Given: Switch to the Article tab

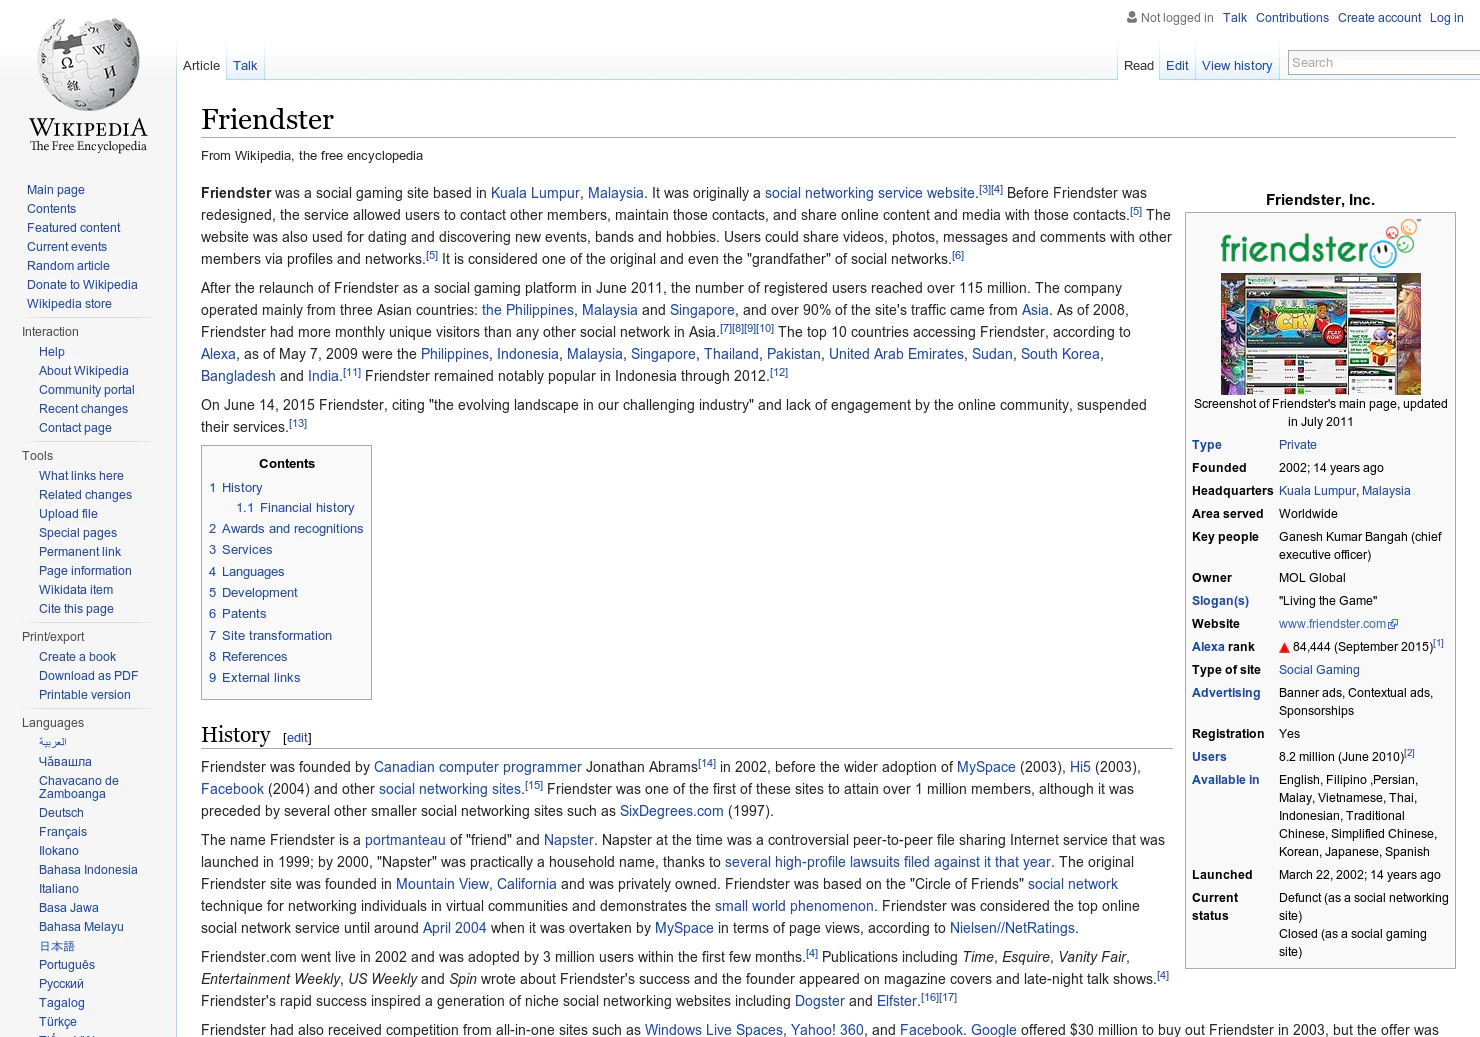Looking at the screenshot, I should click(201, 66).
